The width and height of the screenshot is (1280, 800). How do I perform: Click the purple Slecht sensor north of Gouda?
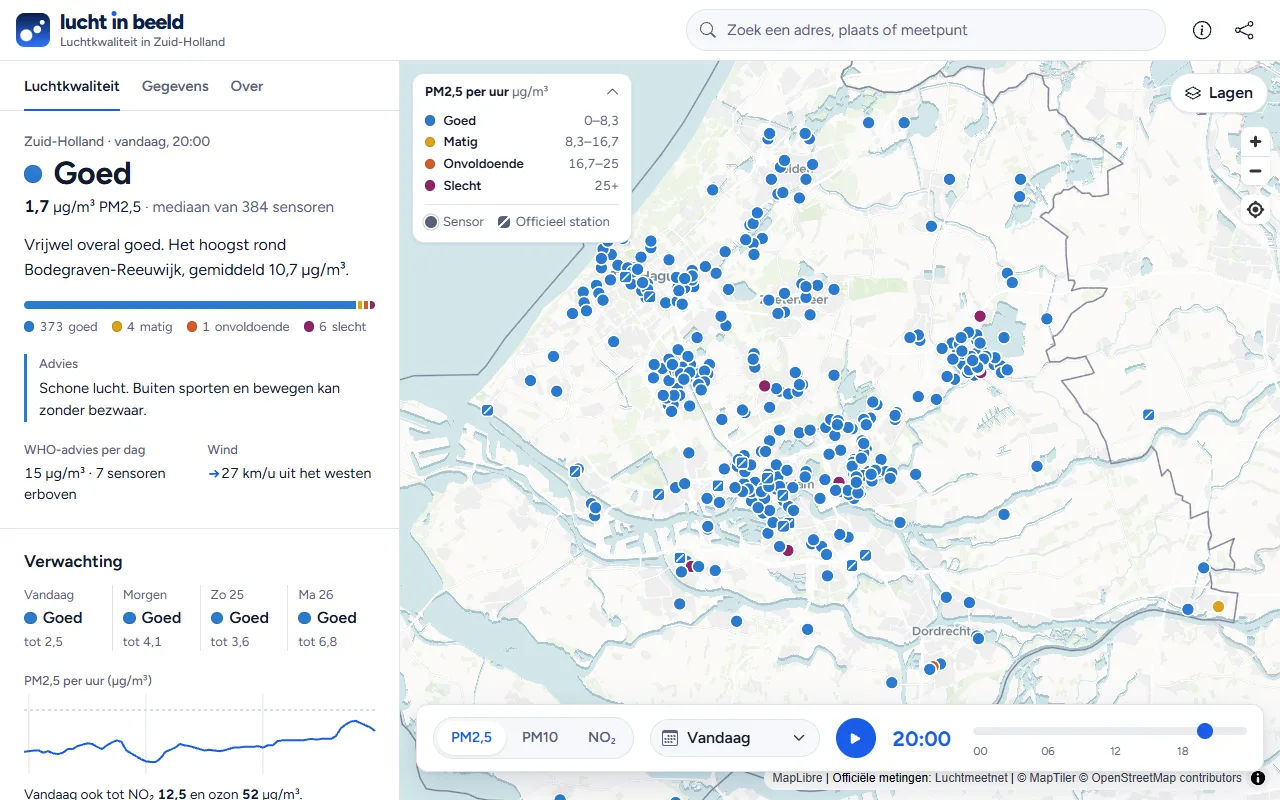pyautogui.click(x=980, y=316)
